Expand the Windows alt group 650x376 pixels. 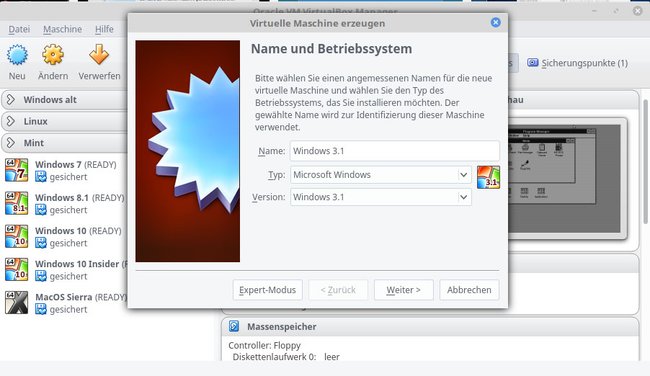(11, 99)
